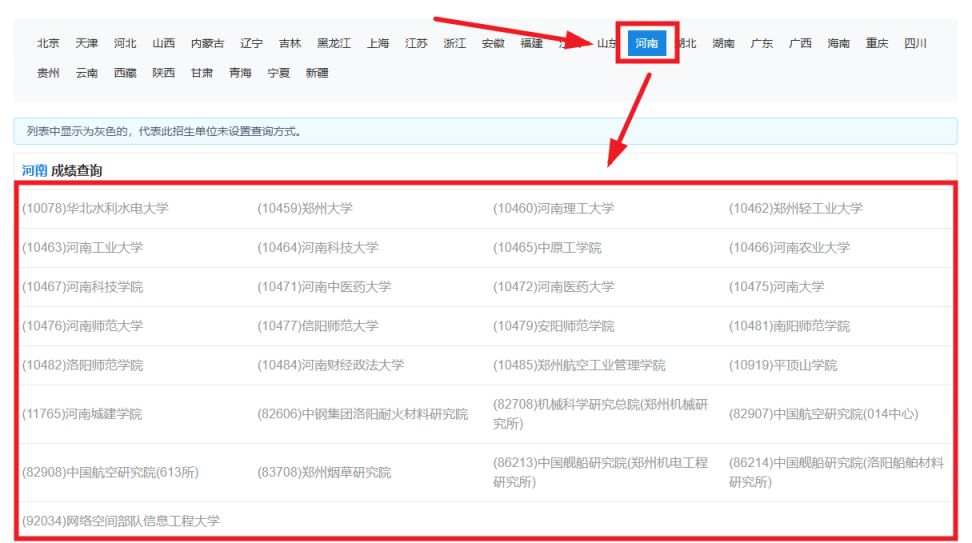
Task: Click the (10459)郑州大学 entry
Action: click(x=305, y=208)
